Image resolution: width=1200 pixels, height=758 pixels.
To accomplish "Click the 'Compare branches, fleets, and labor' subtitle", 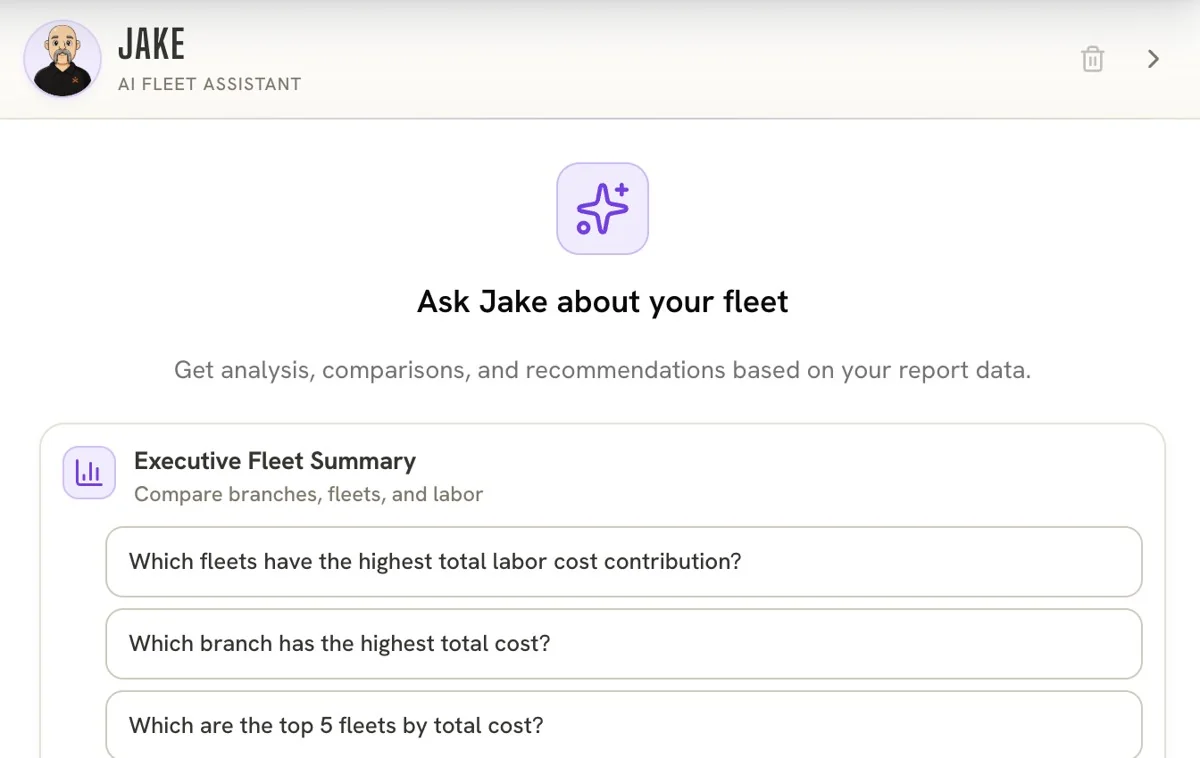I will click(x=309, y=494).
